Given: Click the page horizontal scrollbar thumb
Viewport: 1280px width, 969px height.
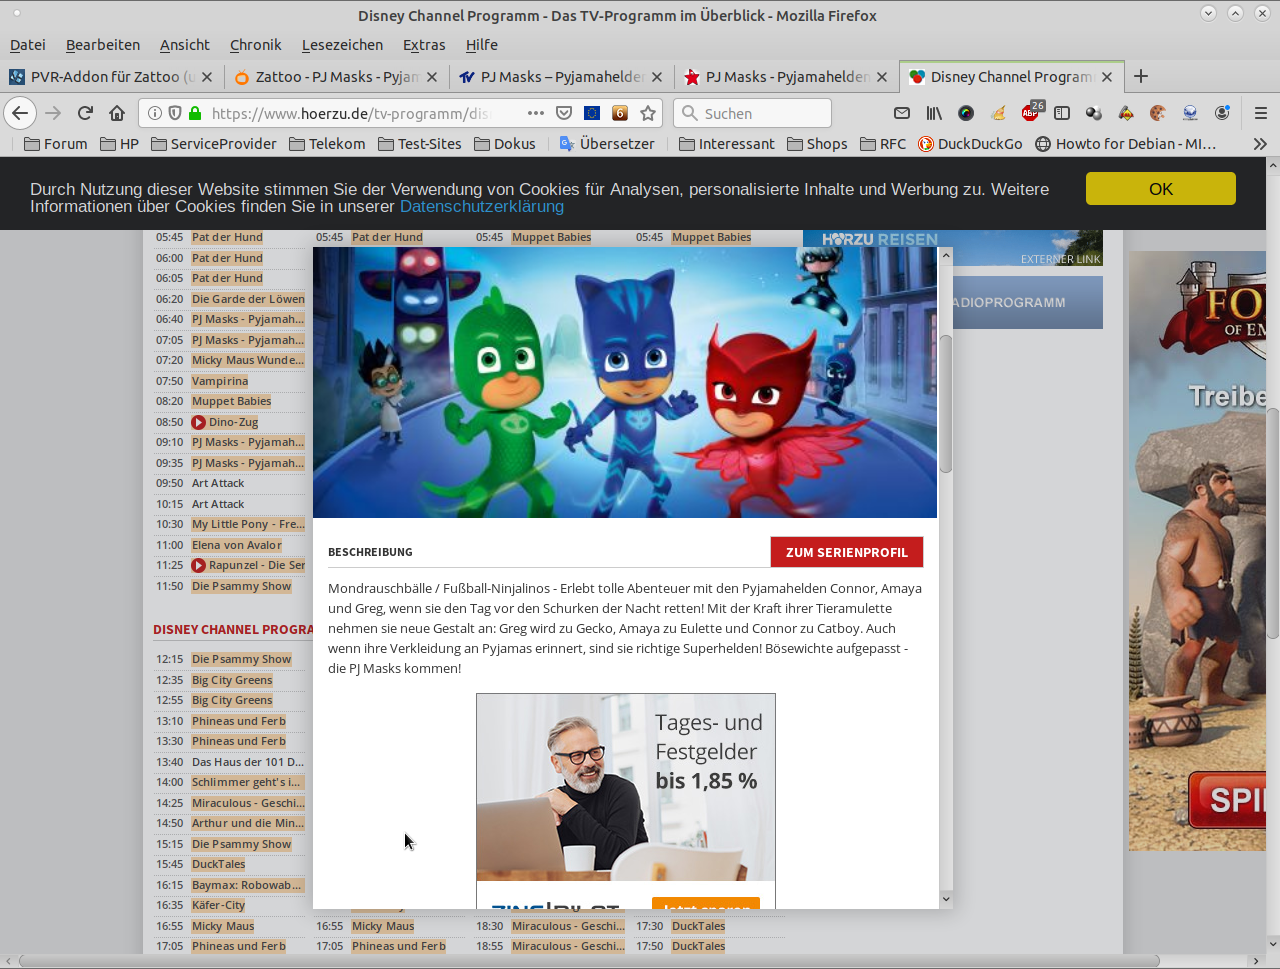Looking at the screenshot, I should coord(588,961).
